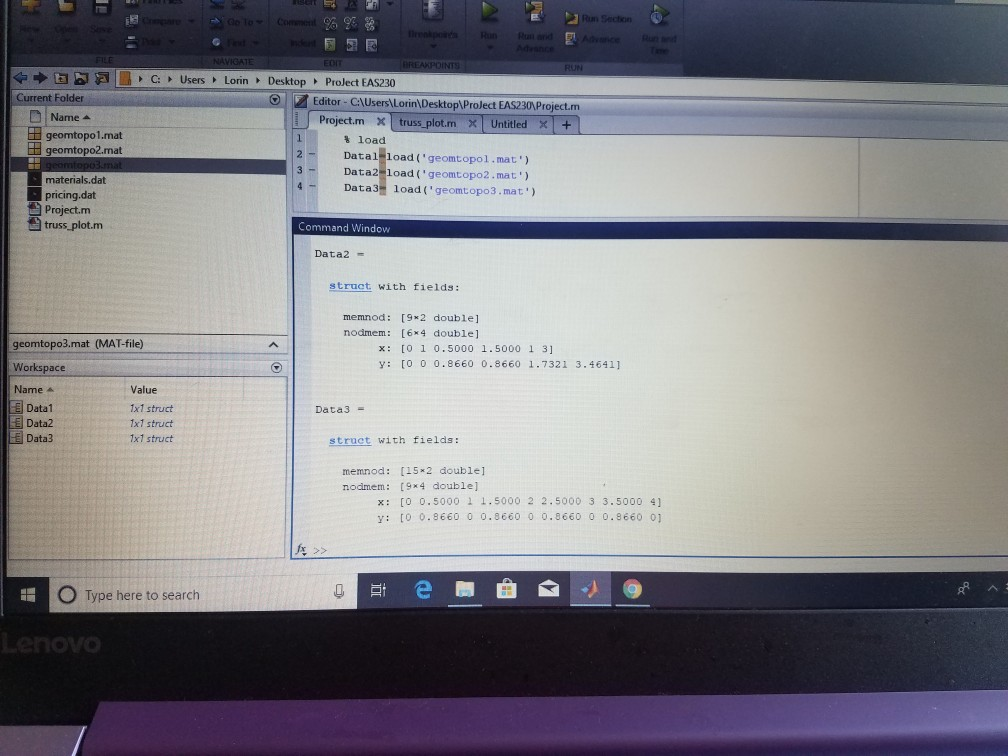Click the Save icon in the toolbar
This screenshot has width=1008, height=756.
click(x=102, y=10)
